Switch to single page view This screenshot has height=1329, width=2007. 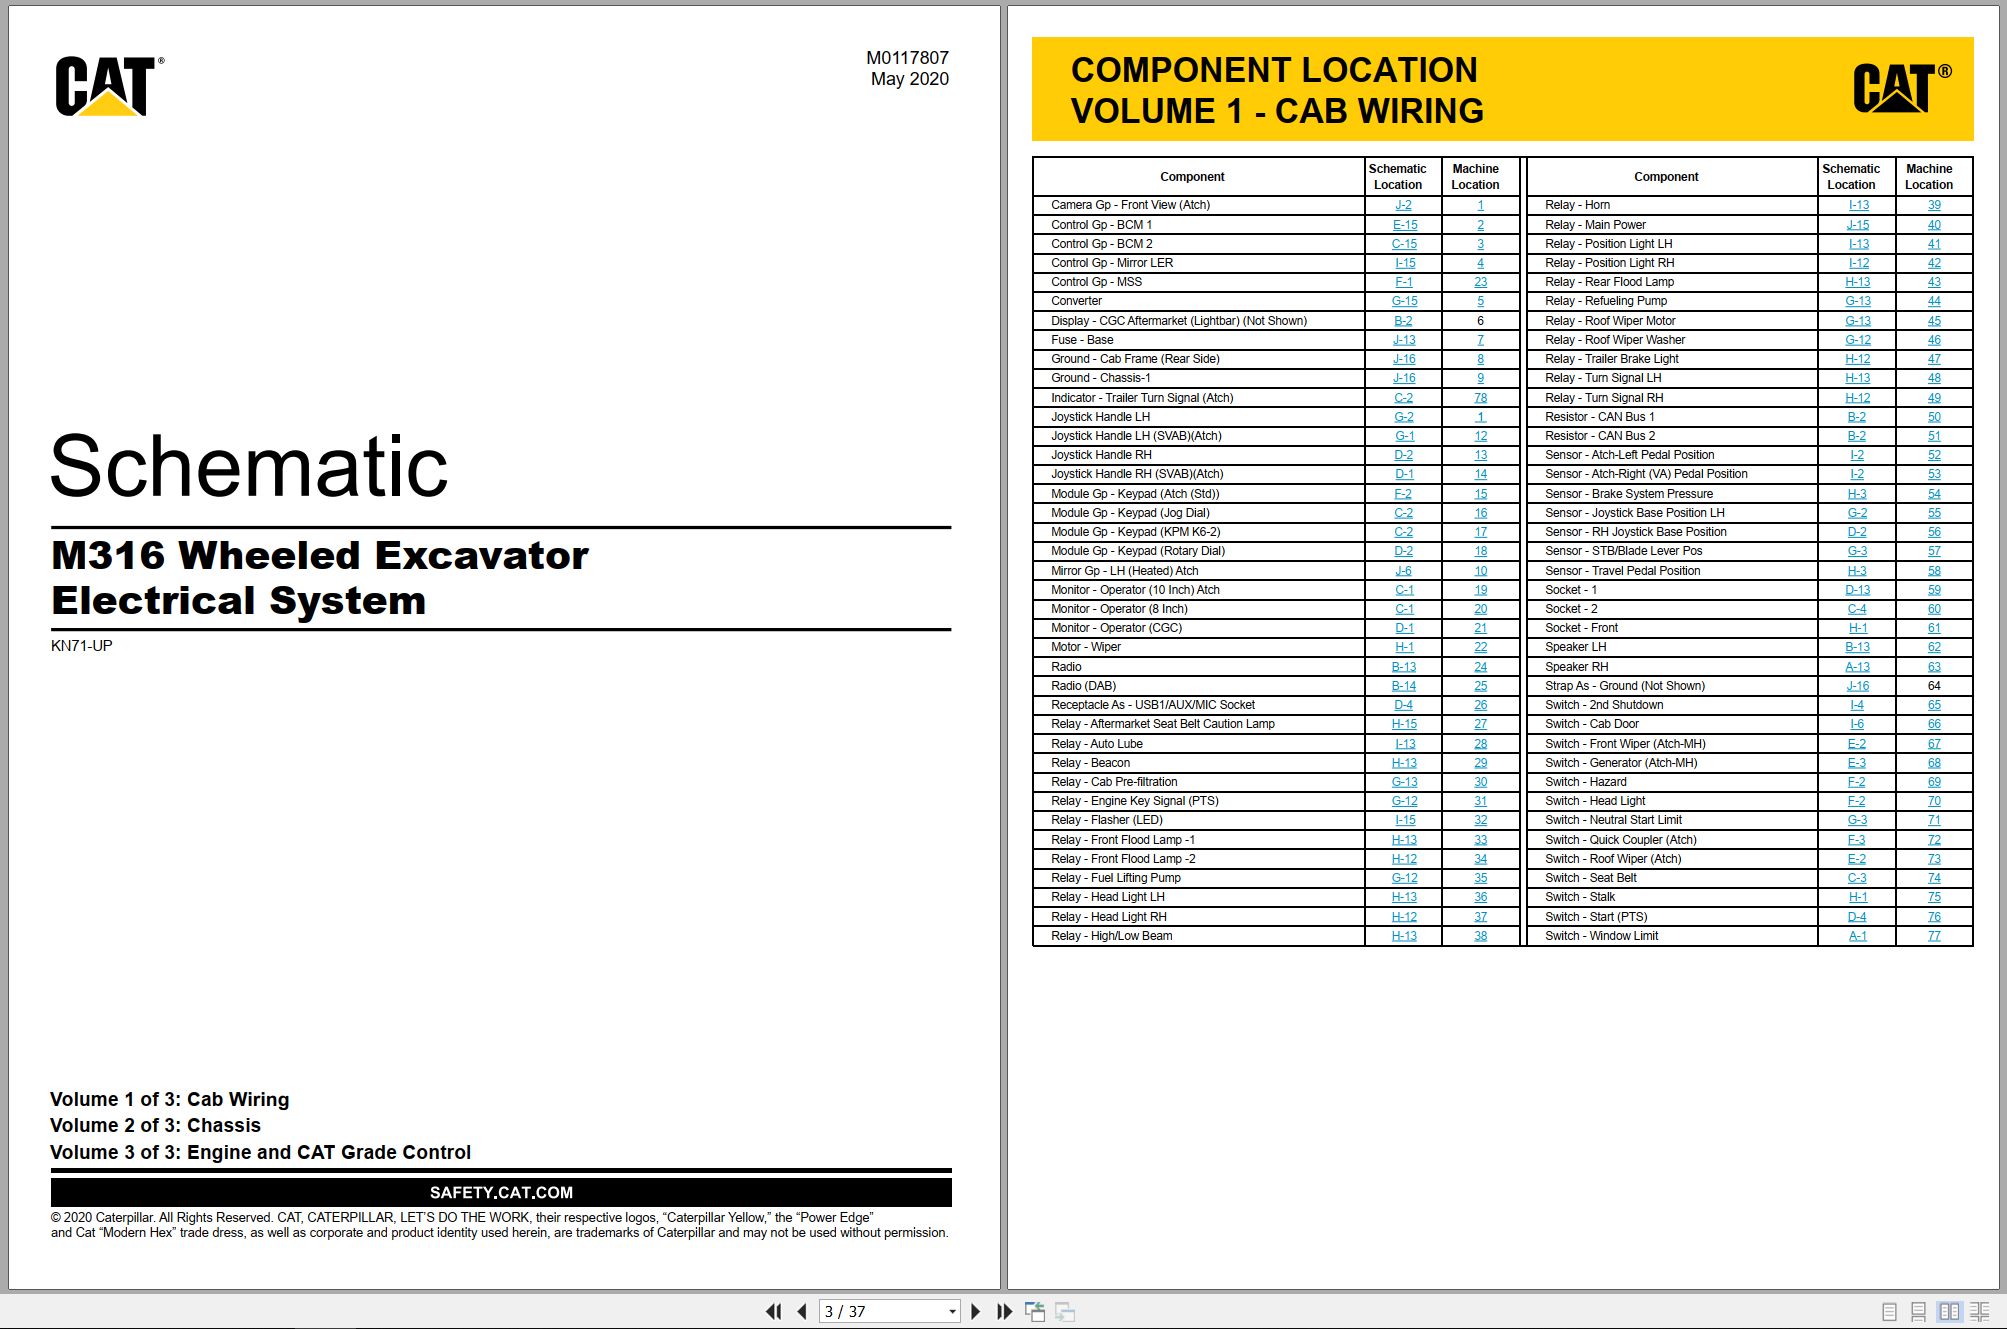(x=1889, y=1312)
